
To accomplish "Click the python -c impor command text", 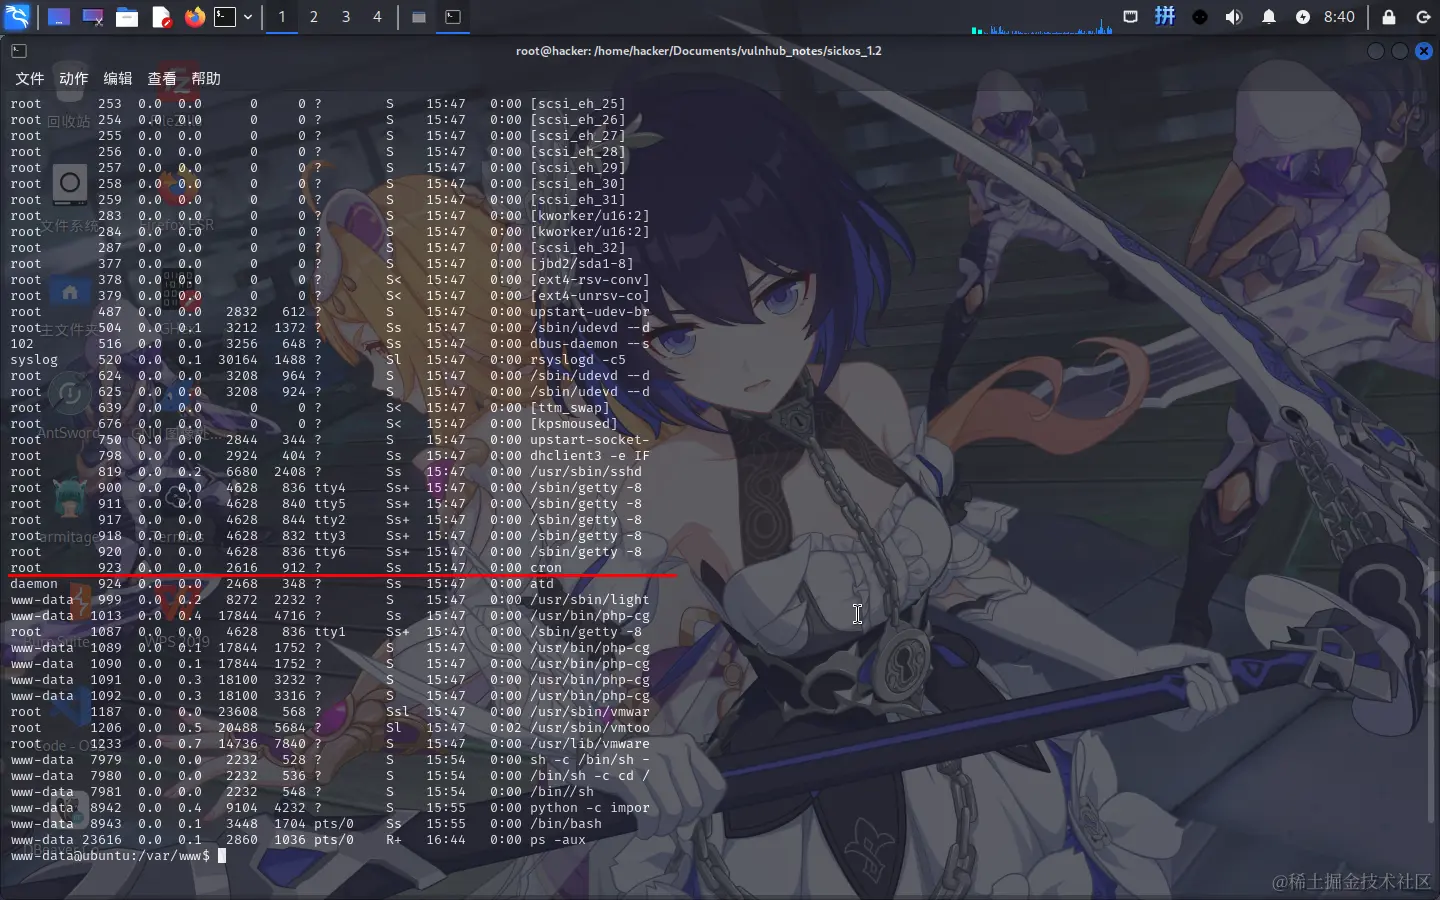I will pos(590,808).
